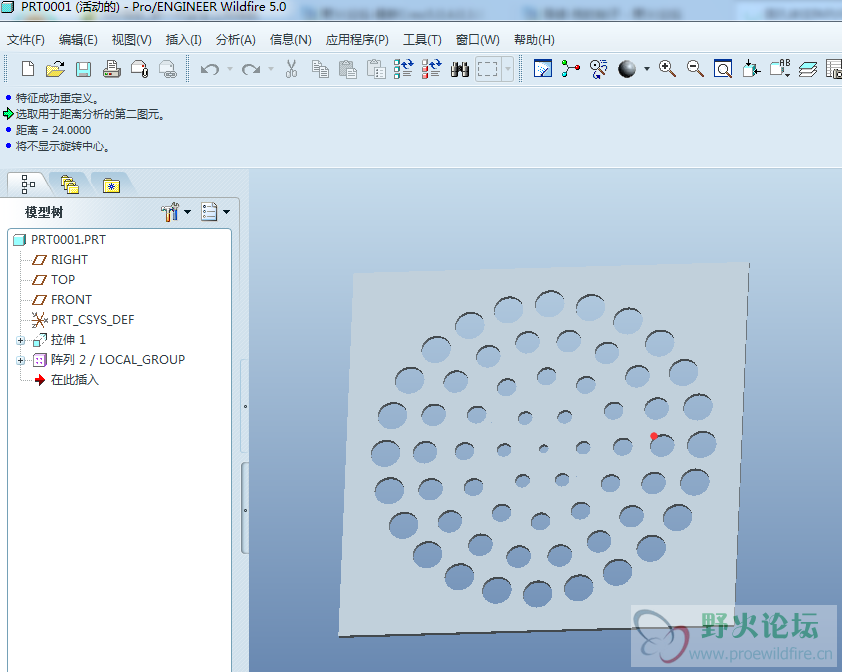Switch to the Model Tree navigator tab
The width and height of the screenshot is (842, 672).
(x=28, y=184)
